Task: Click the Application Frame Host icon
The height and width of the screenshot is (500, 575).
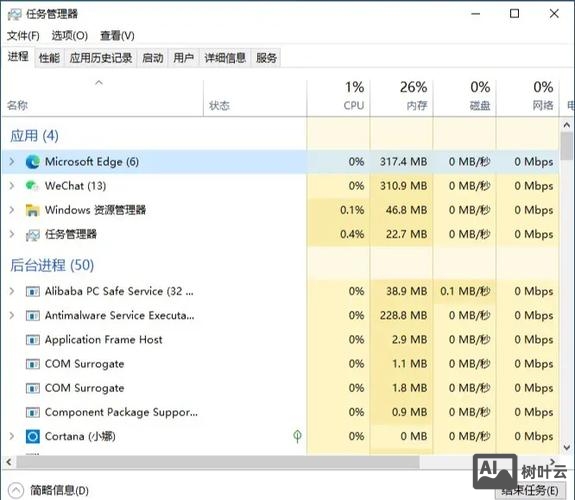Action: tap(33, 340)
